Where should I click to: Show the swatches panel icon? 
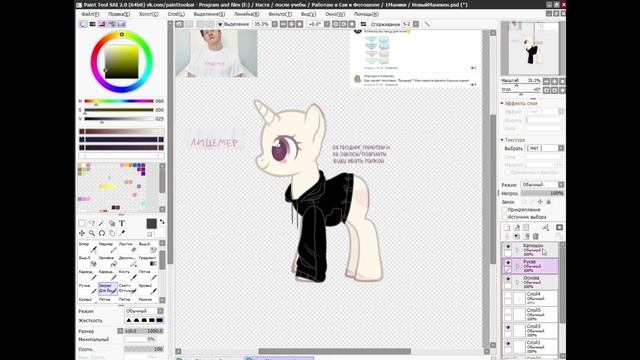pos(121,24)
